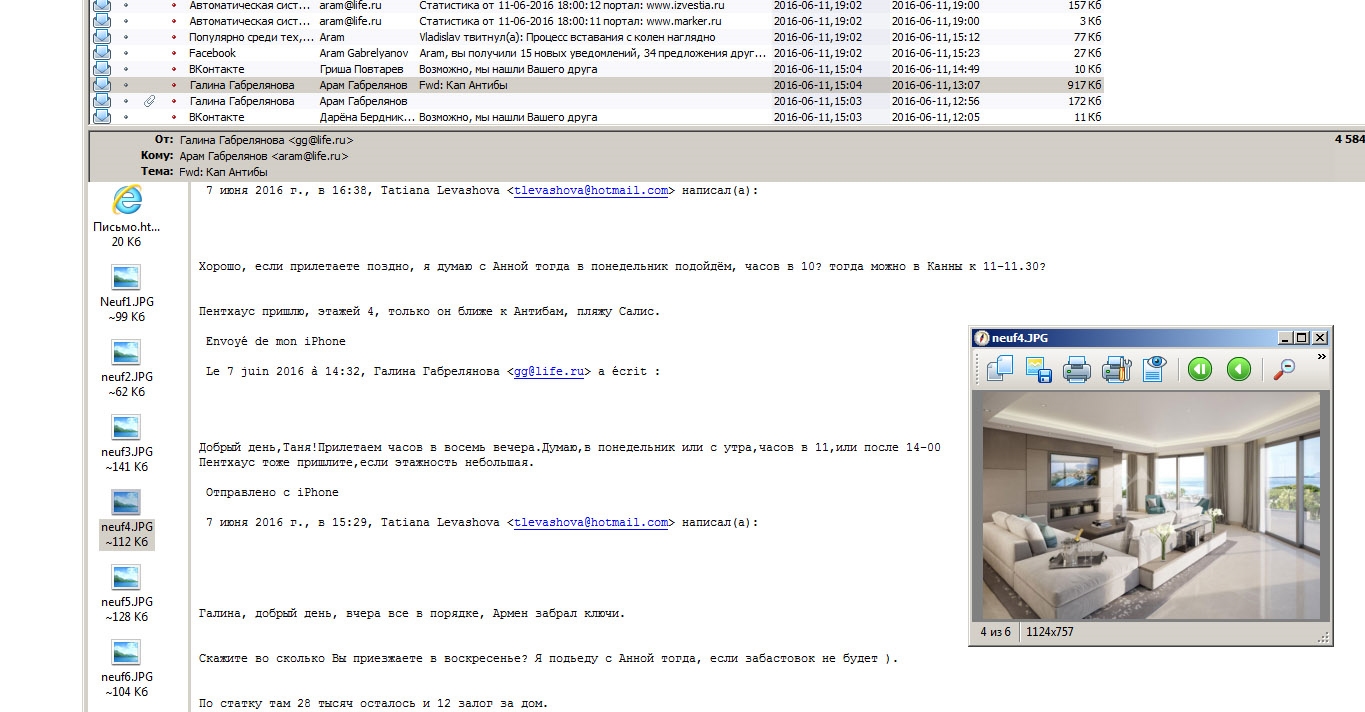Click the print preview eye icon

pos(1154,369)
